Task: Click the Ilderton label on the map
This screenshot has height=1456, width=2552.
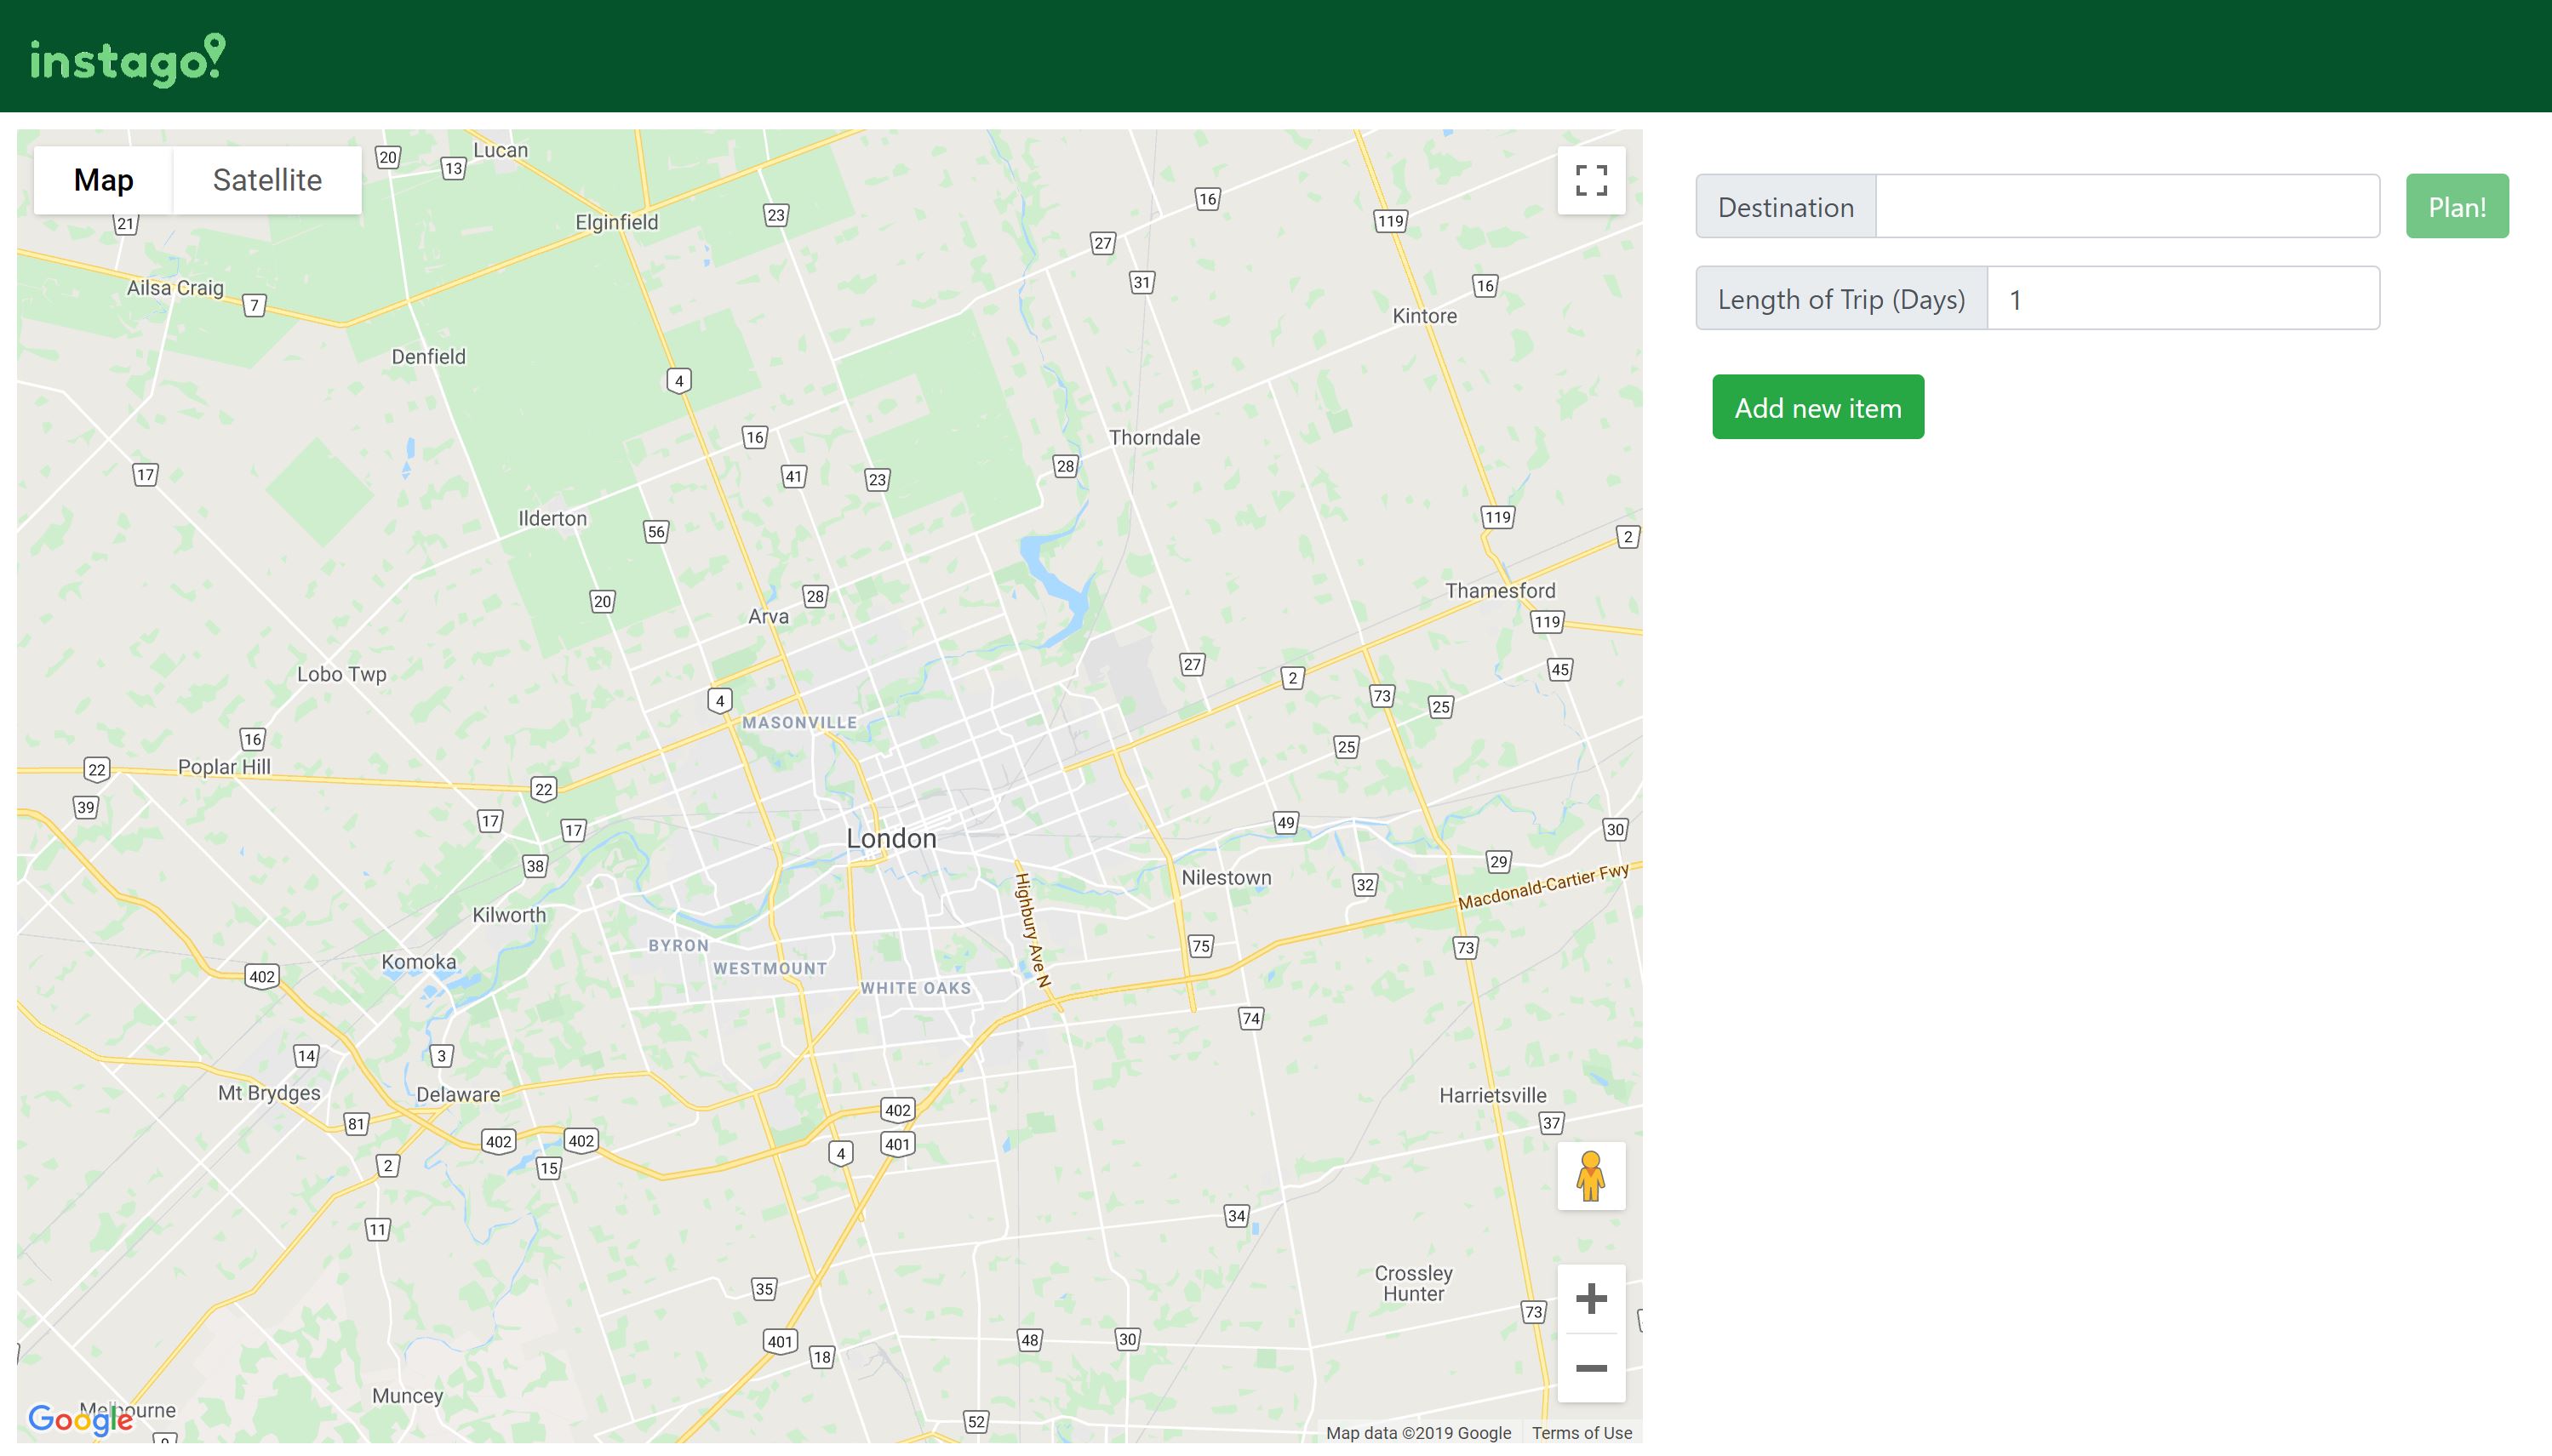Action: click(x=552, y=518)
